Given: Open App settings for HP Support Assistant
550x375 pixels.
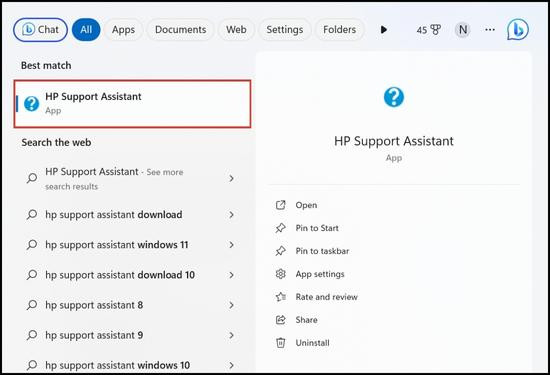Looking at the screenshot, I should click(x=320, y=274).
